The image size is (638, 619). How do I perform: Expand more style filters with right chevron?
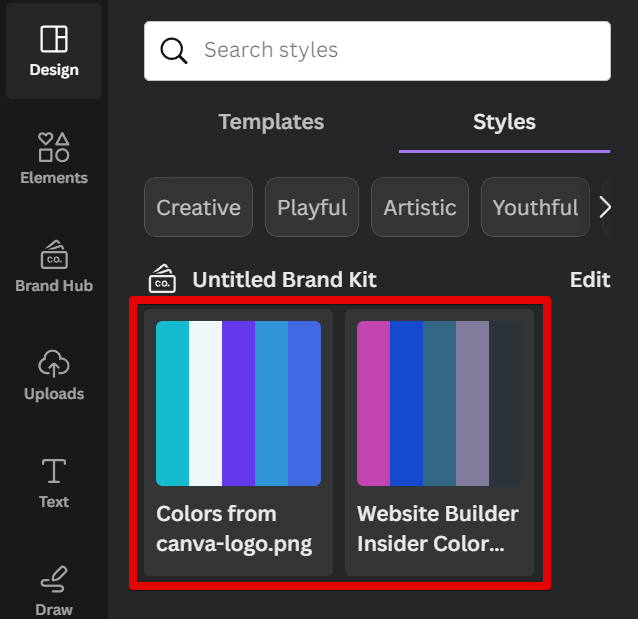click(604, 208)
